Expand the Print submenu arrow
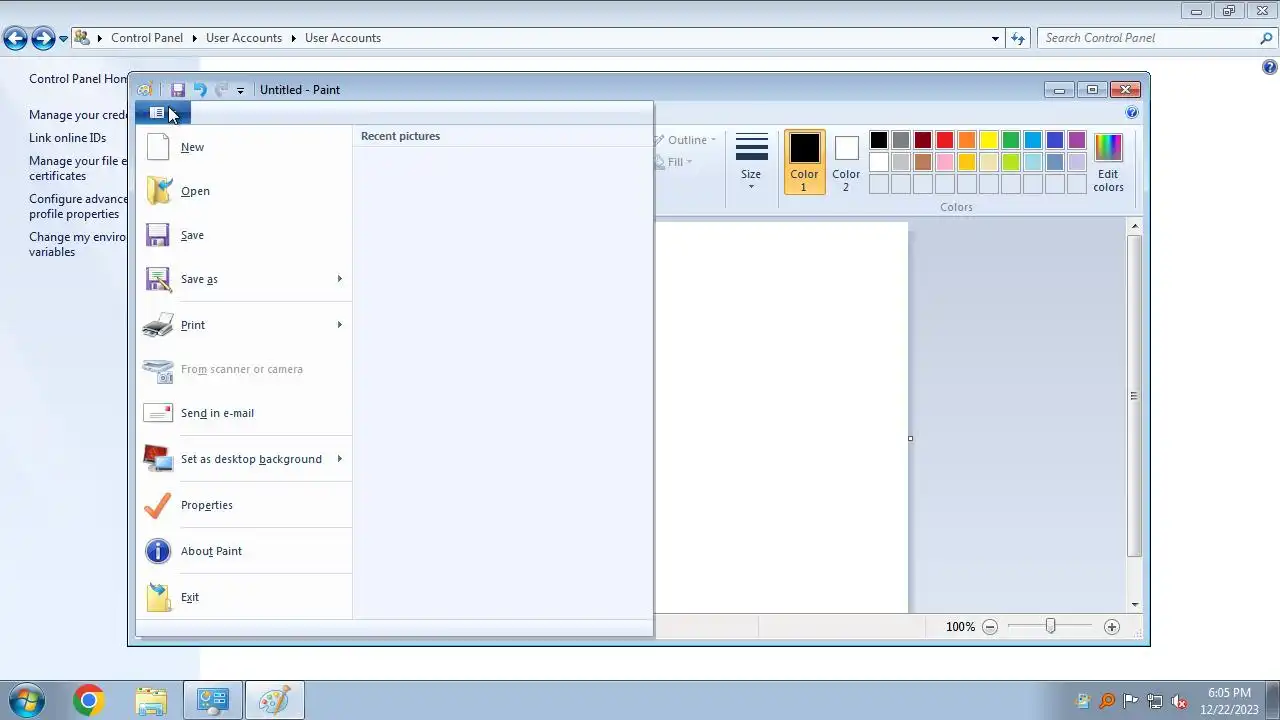Screen dimensions: 1280x720 tap(340, 325)
